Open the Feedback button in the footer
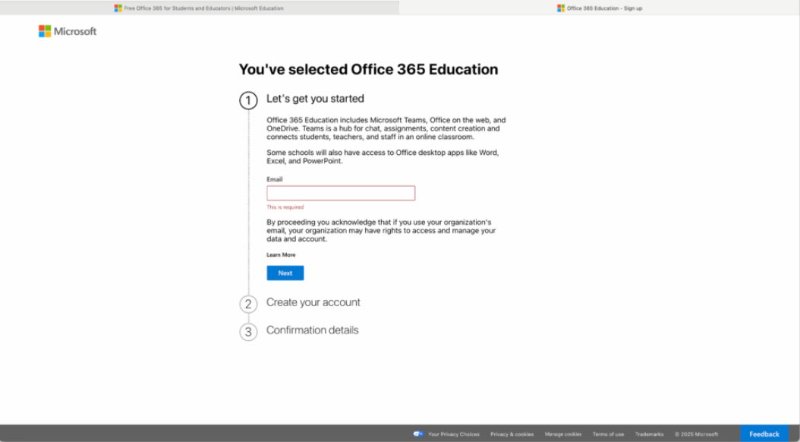This screenshot has width=800, height=442. click(764, 434)
